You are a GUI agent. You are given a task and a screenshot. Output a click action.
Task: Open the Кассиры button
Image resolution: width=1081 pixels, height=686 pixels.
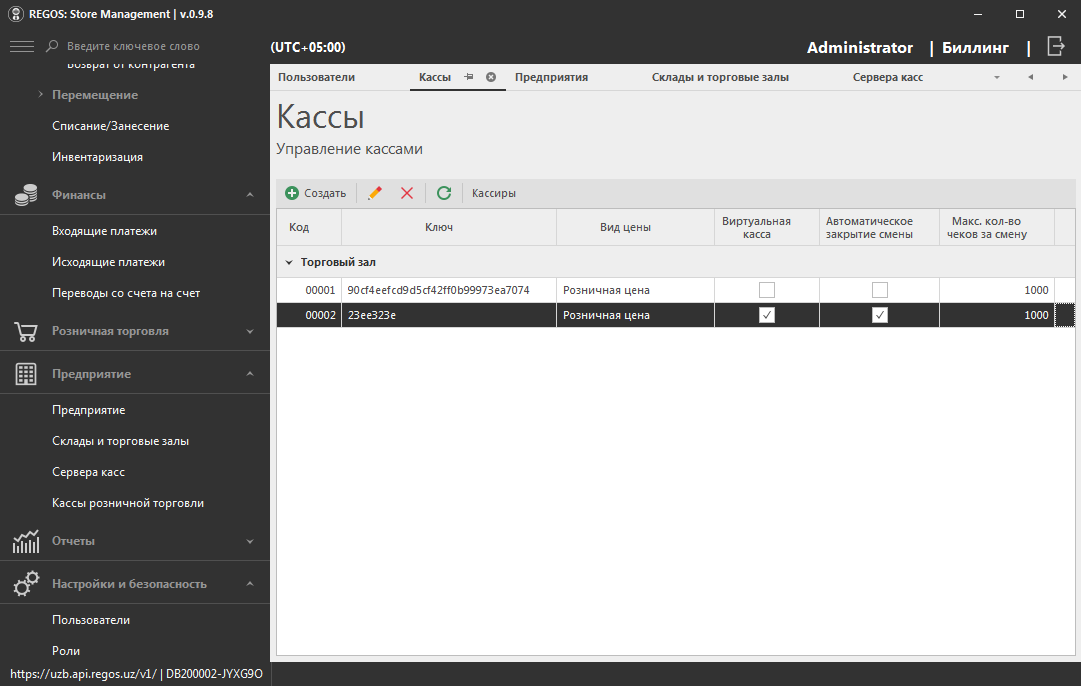click(x=494, y=193)
